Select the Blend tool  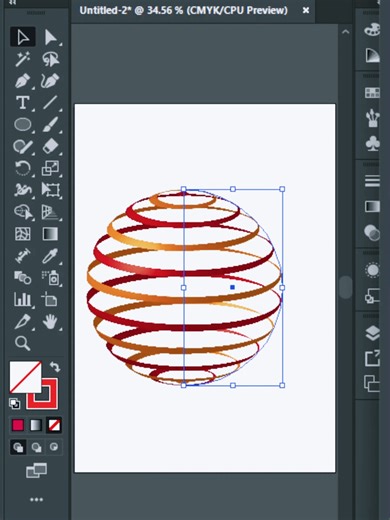23,277
